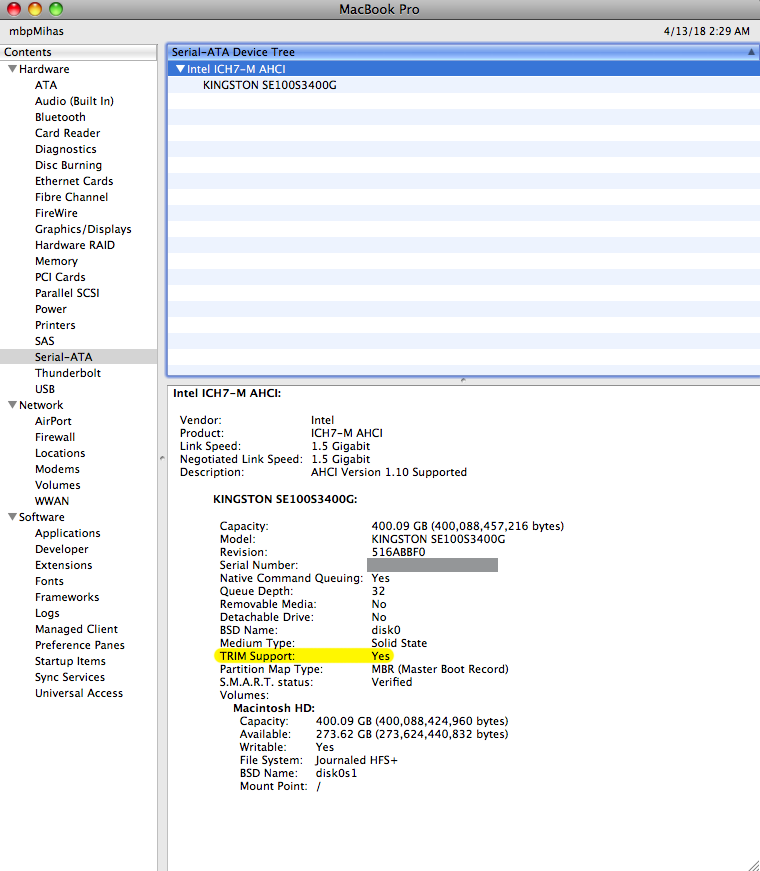760x871 pixels.
Task: Click the yellow minimize window button
Action: (34, 8)
